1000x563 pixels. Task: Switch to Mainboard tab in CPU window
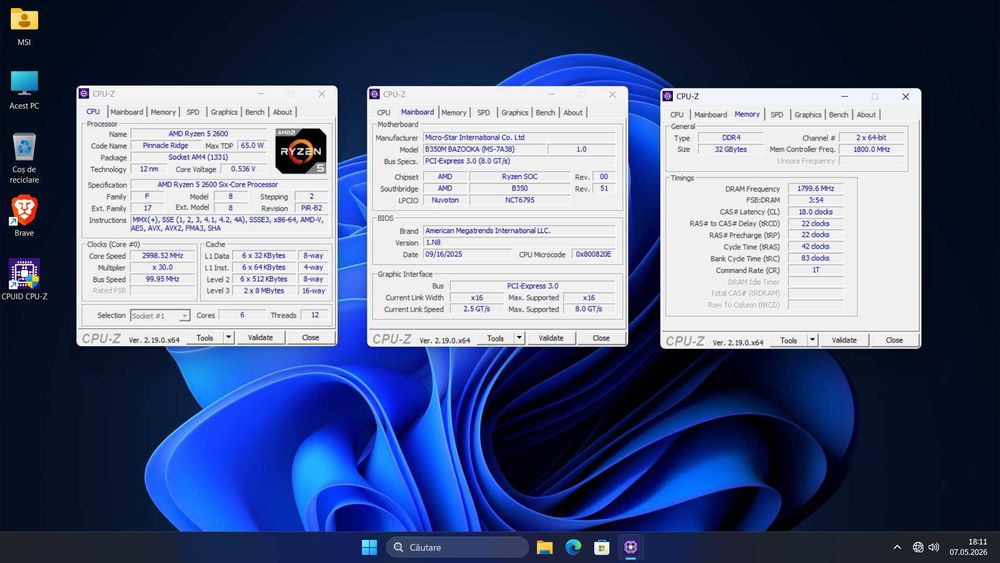(126, 112)
